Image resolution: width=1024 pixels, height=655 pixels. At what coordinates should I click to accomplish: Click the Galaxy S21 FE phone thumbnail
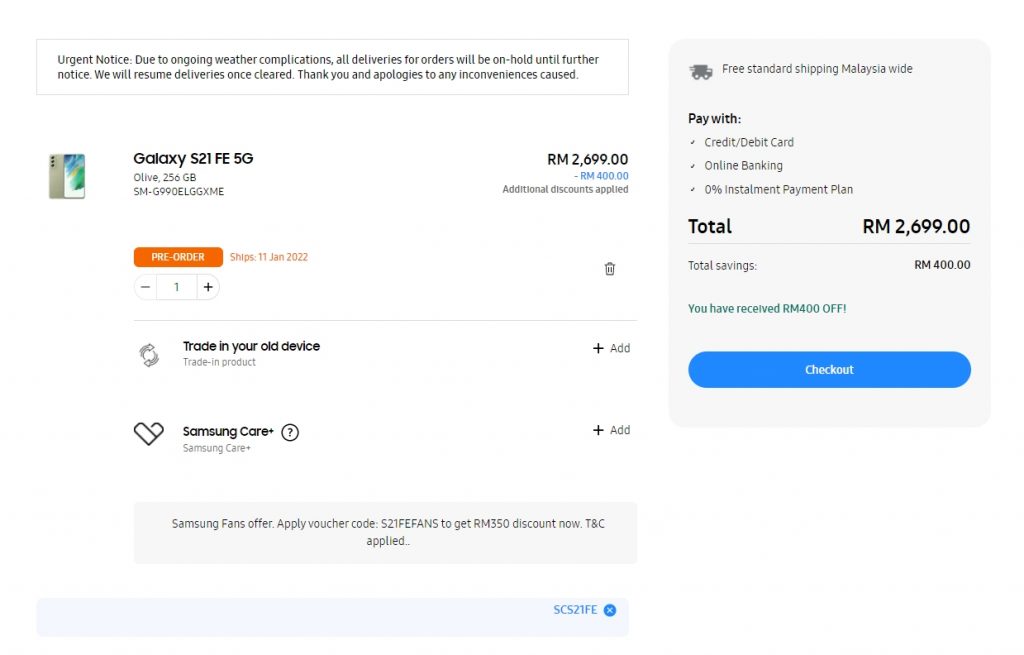[x=67, y=176]
